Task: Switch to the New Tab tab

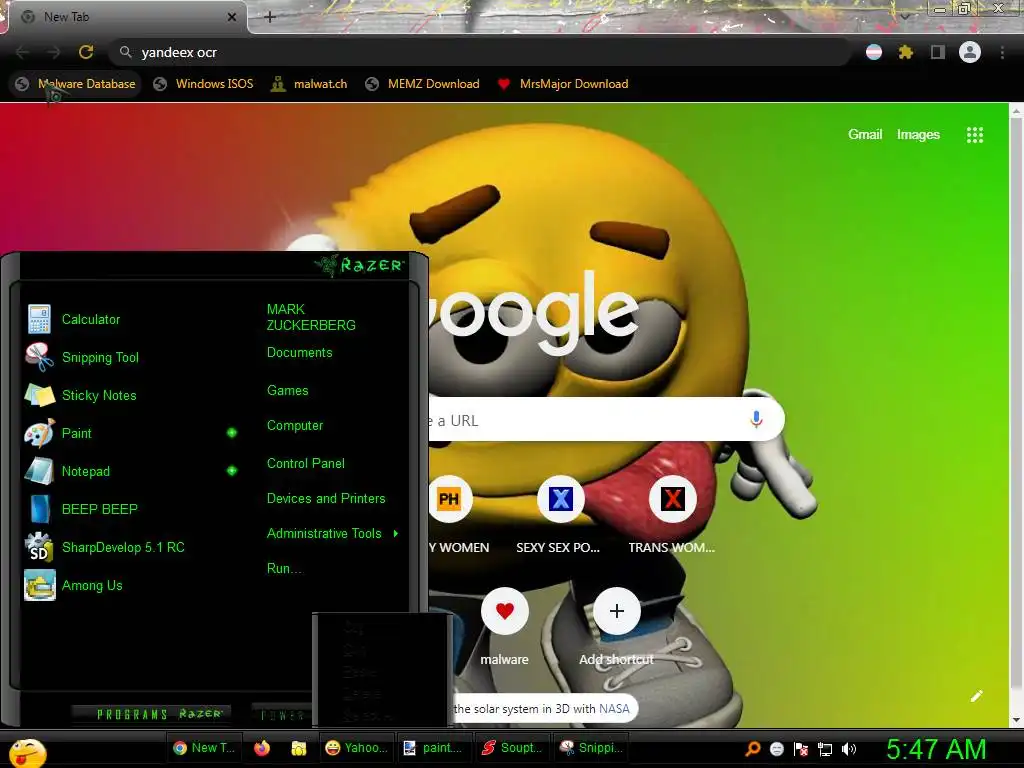Action: tap(124, 17)
